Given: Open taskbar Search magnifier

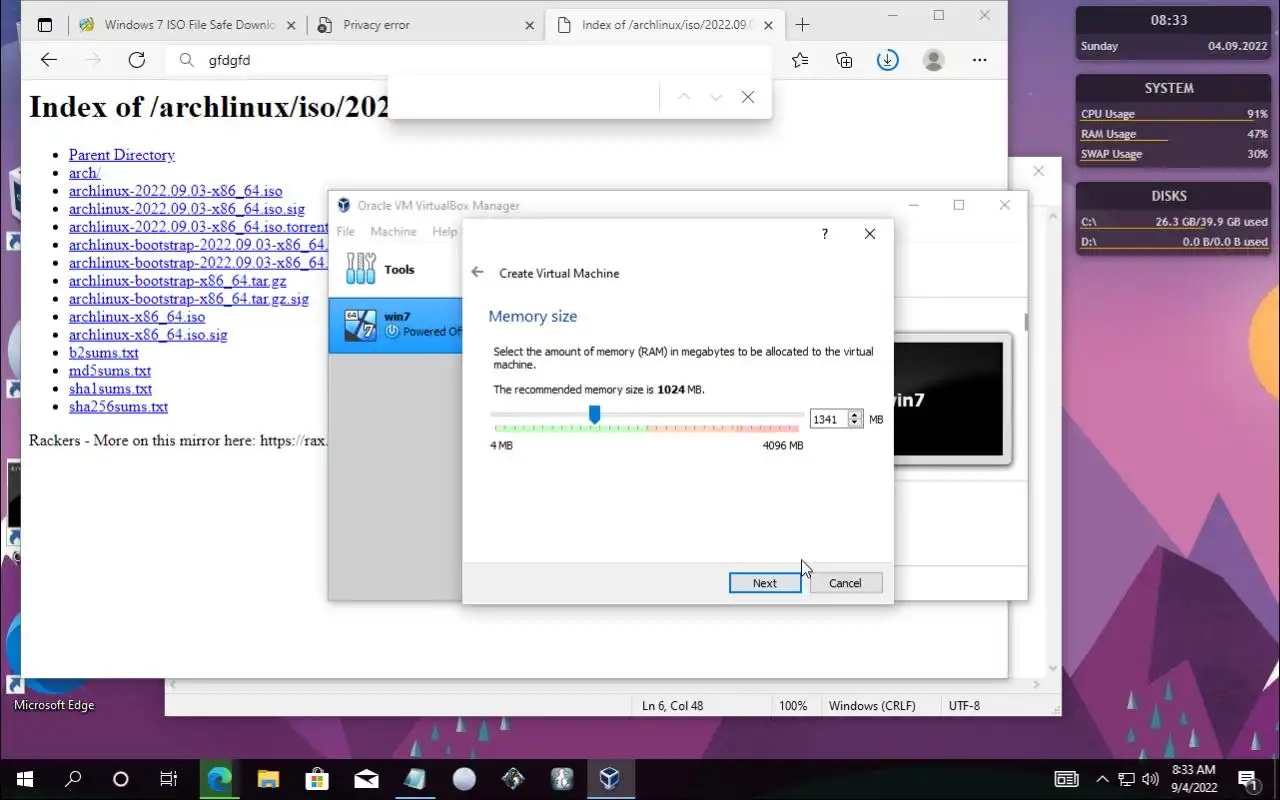Looking at the screenshot, I should click(73, 779).
